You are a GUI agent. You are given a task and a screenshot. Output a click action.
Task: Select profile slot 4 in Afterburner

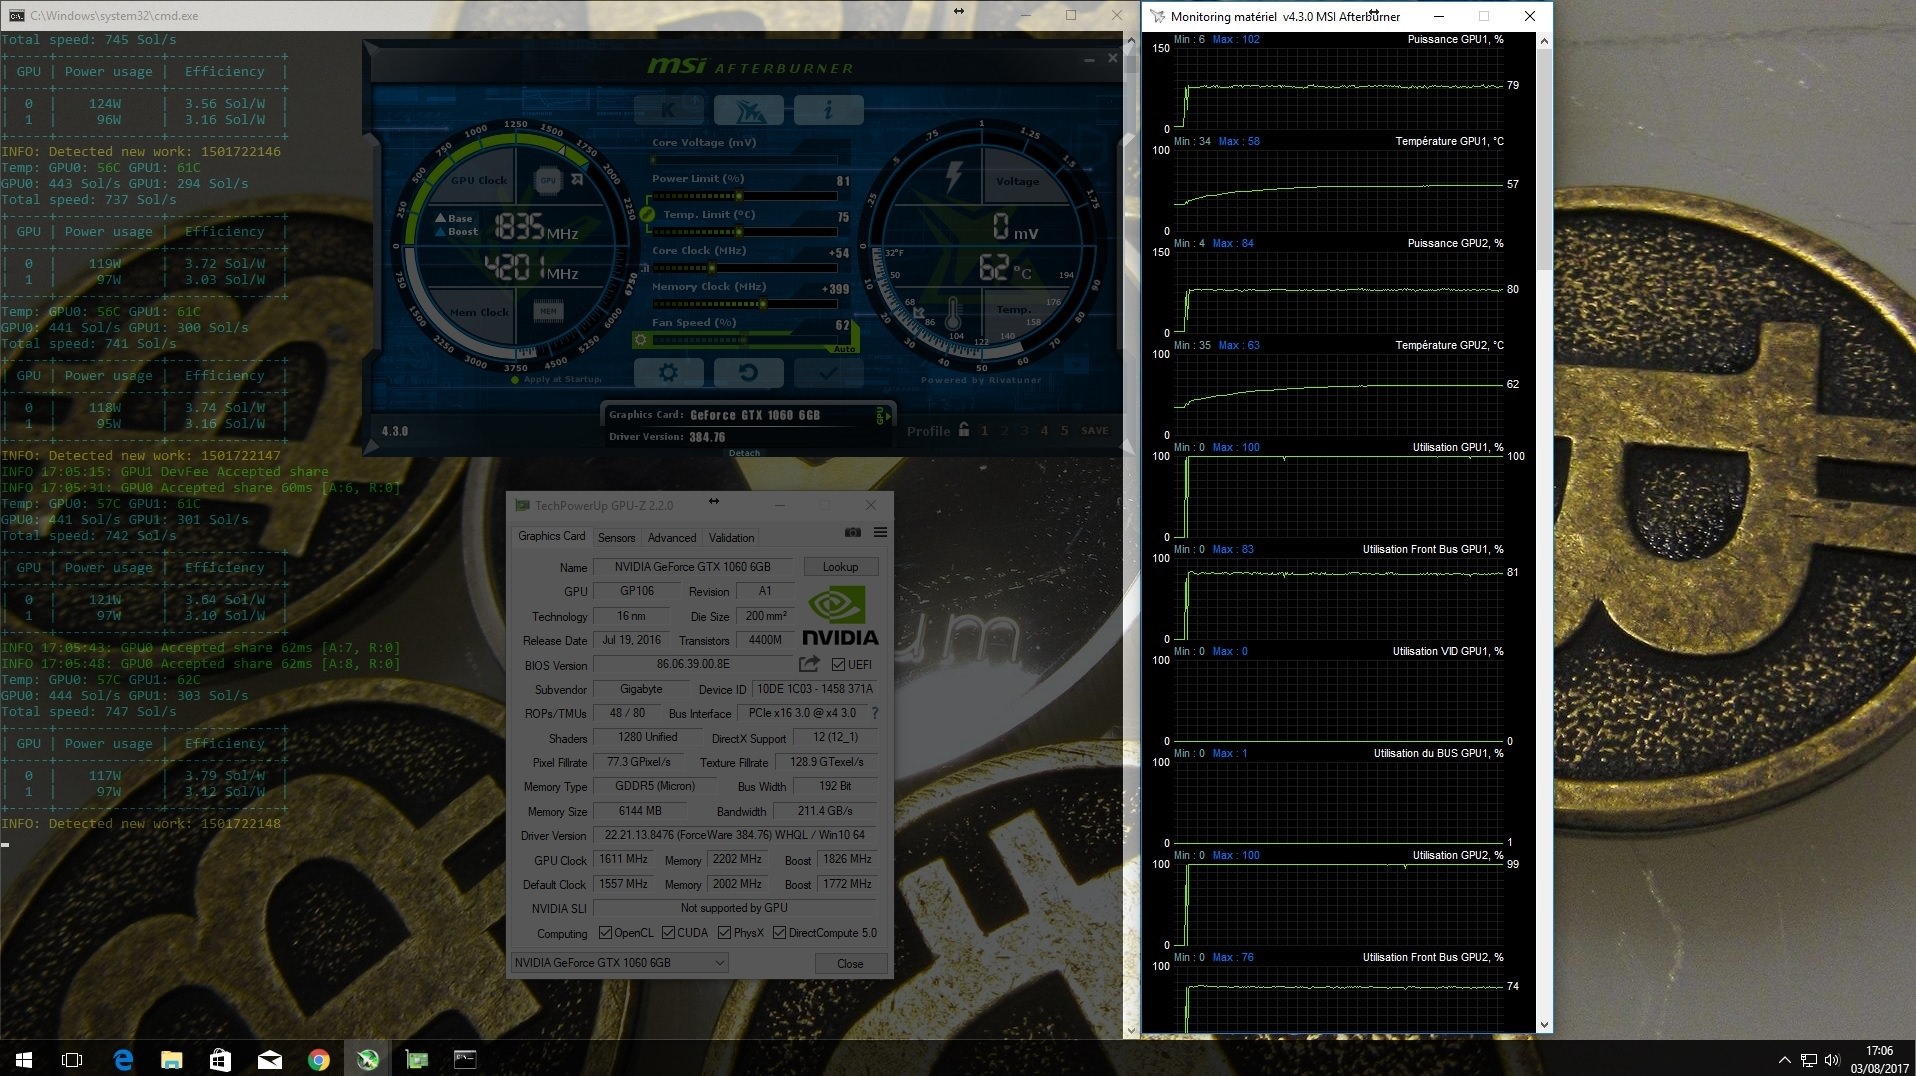[1044, 431]
